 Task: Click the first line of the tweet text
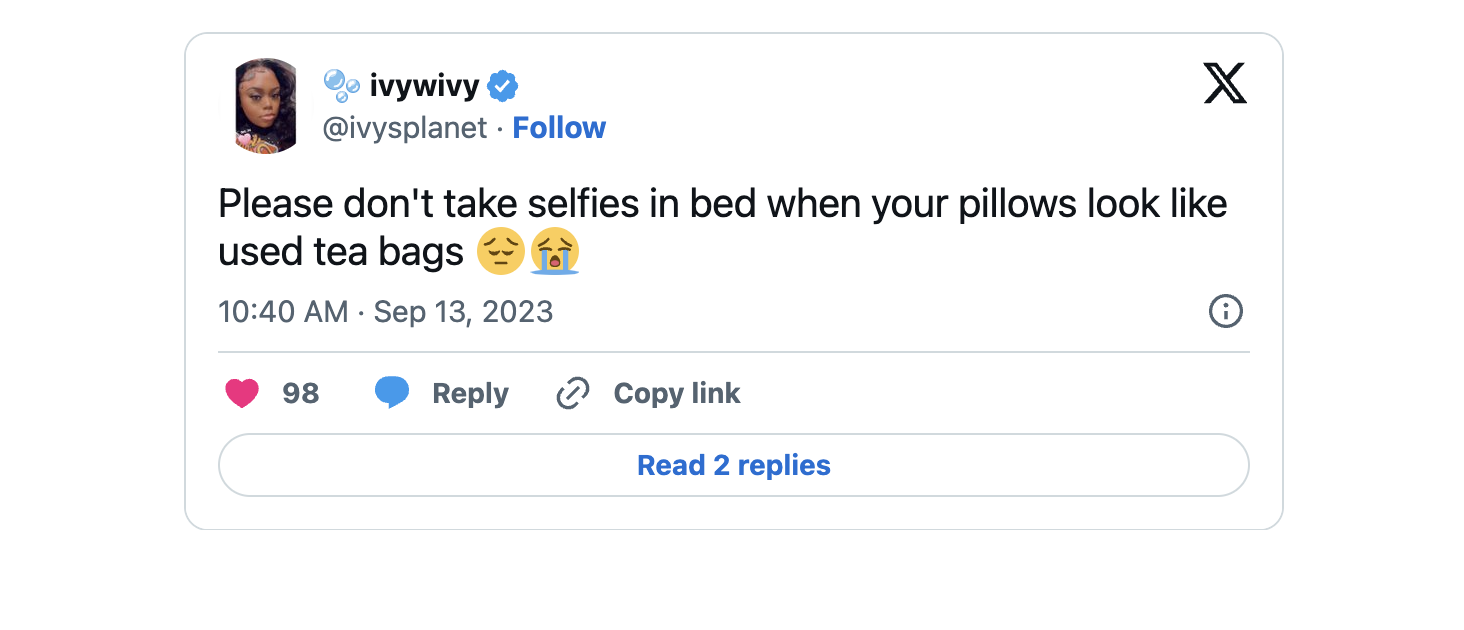click(722, 204)
